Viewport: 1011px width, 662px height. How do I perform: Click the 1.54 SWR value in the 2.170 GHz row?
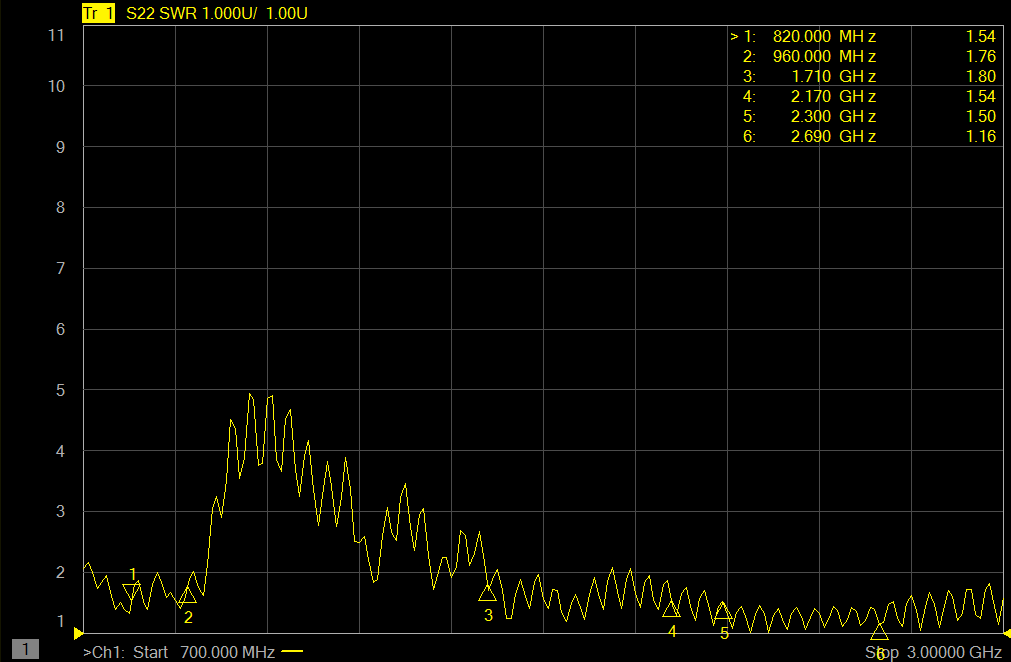[x=981, y=97]
